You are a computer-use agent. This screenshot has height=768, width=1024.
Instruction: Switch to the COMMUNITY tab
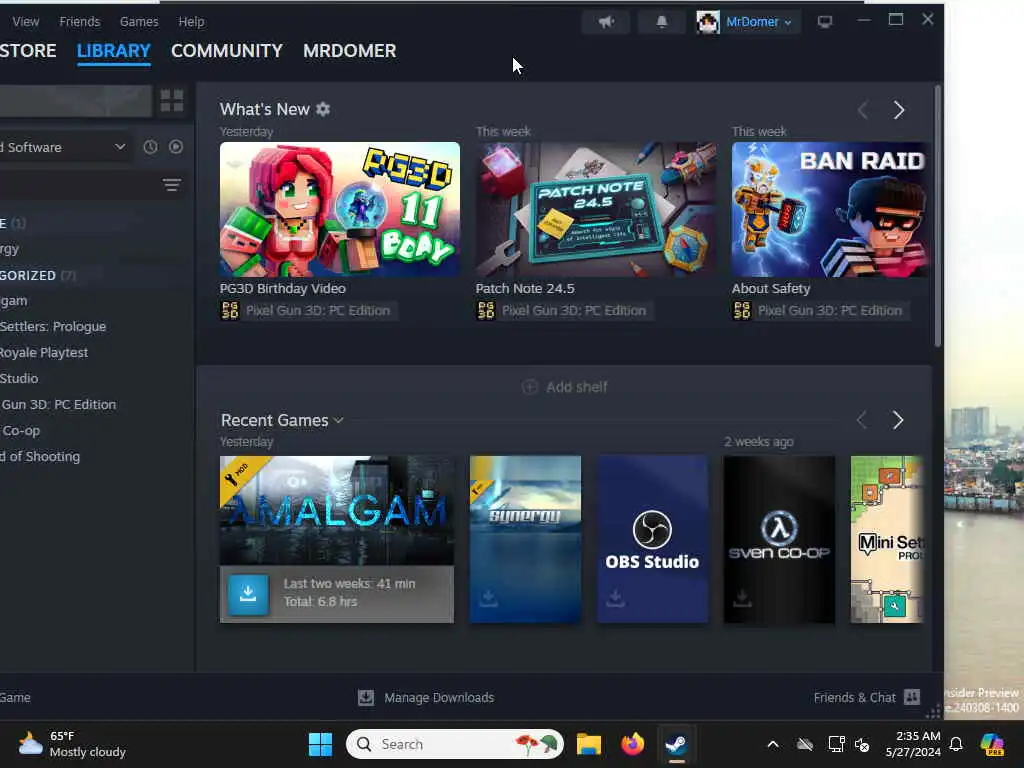(227, 50)
